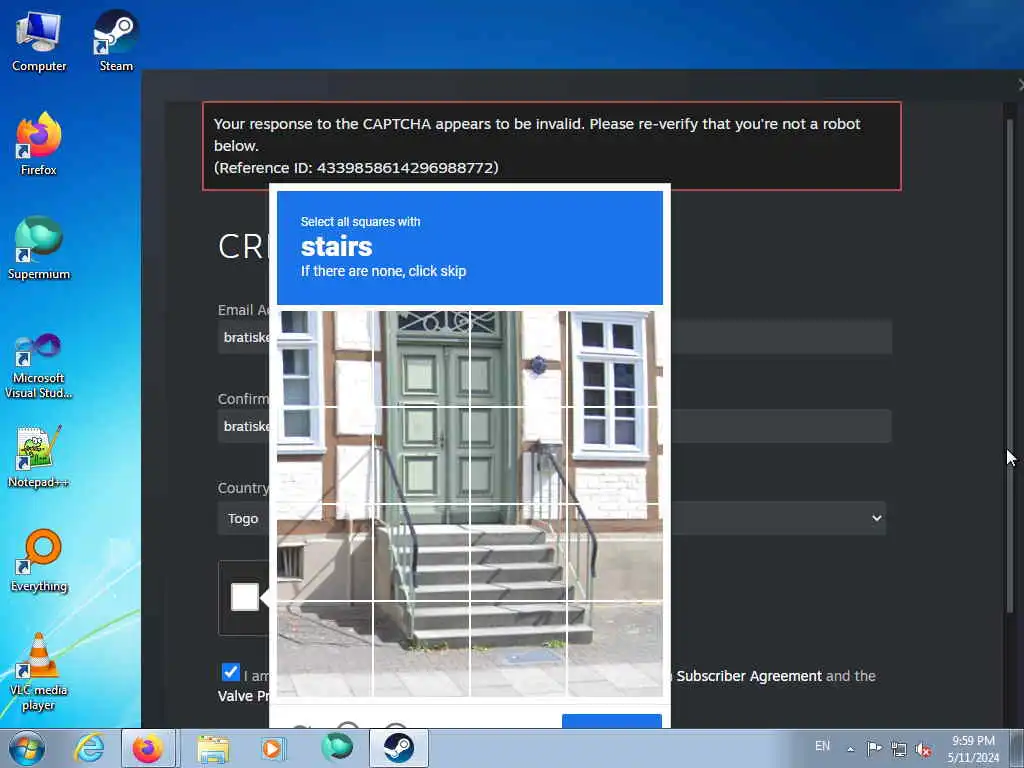Click the Reference ID number text

coord(356,168)
